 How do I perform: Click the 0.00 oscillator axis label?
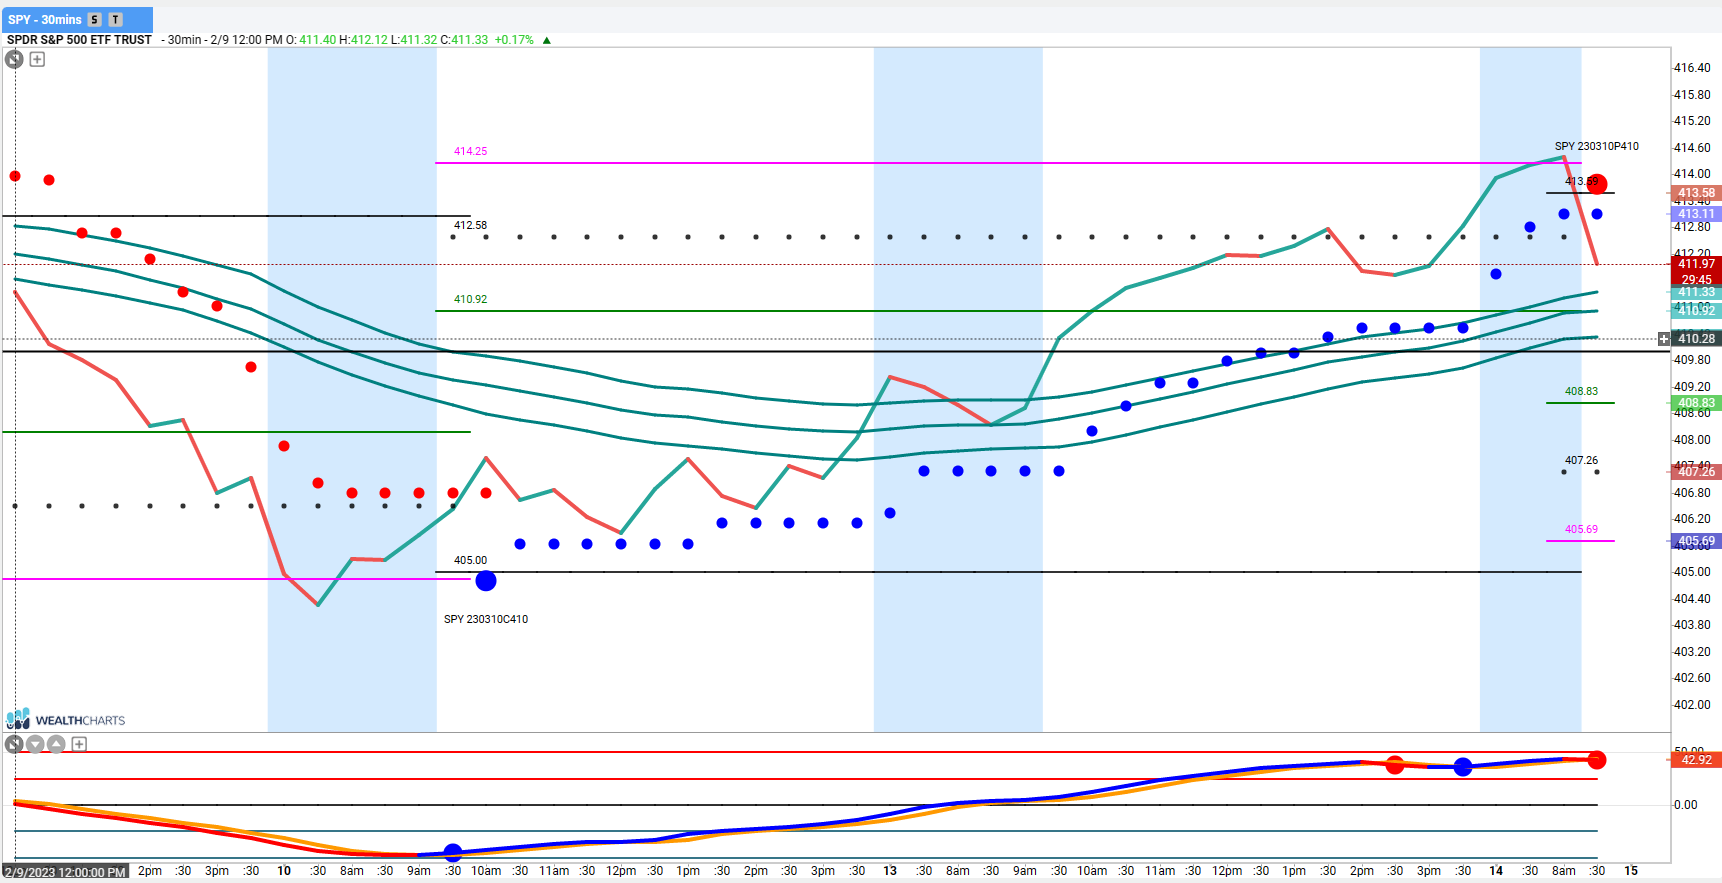(1686, 804)
